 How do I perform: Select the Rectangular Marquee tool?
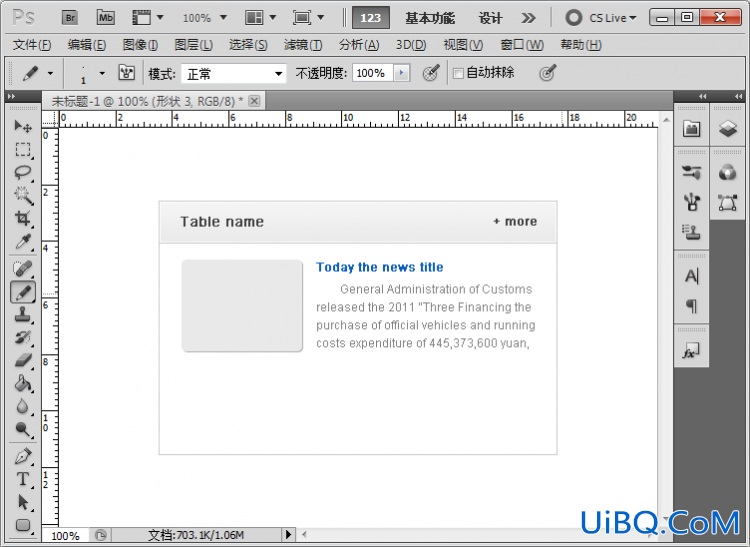22,150
